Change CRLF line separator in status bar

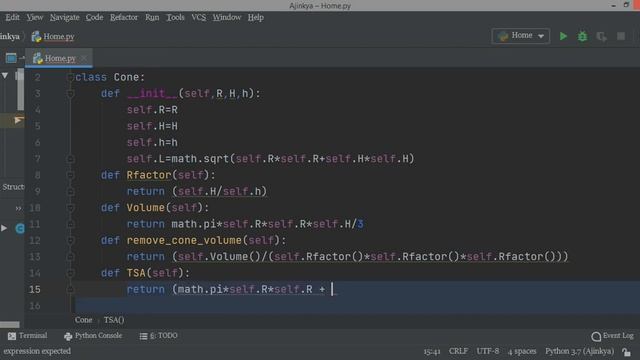tap(458, 351)
